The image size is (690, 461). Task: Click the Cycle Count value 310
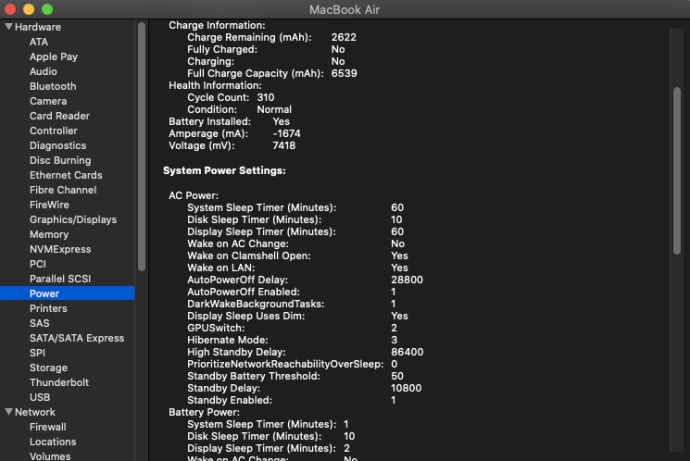265,97
